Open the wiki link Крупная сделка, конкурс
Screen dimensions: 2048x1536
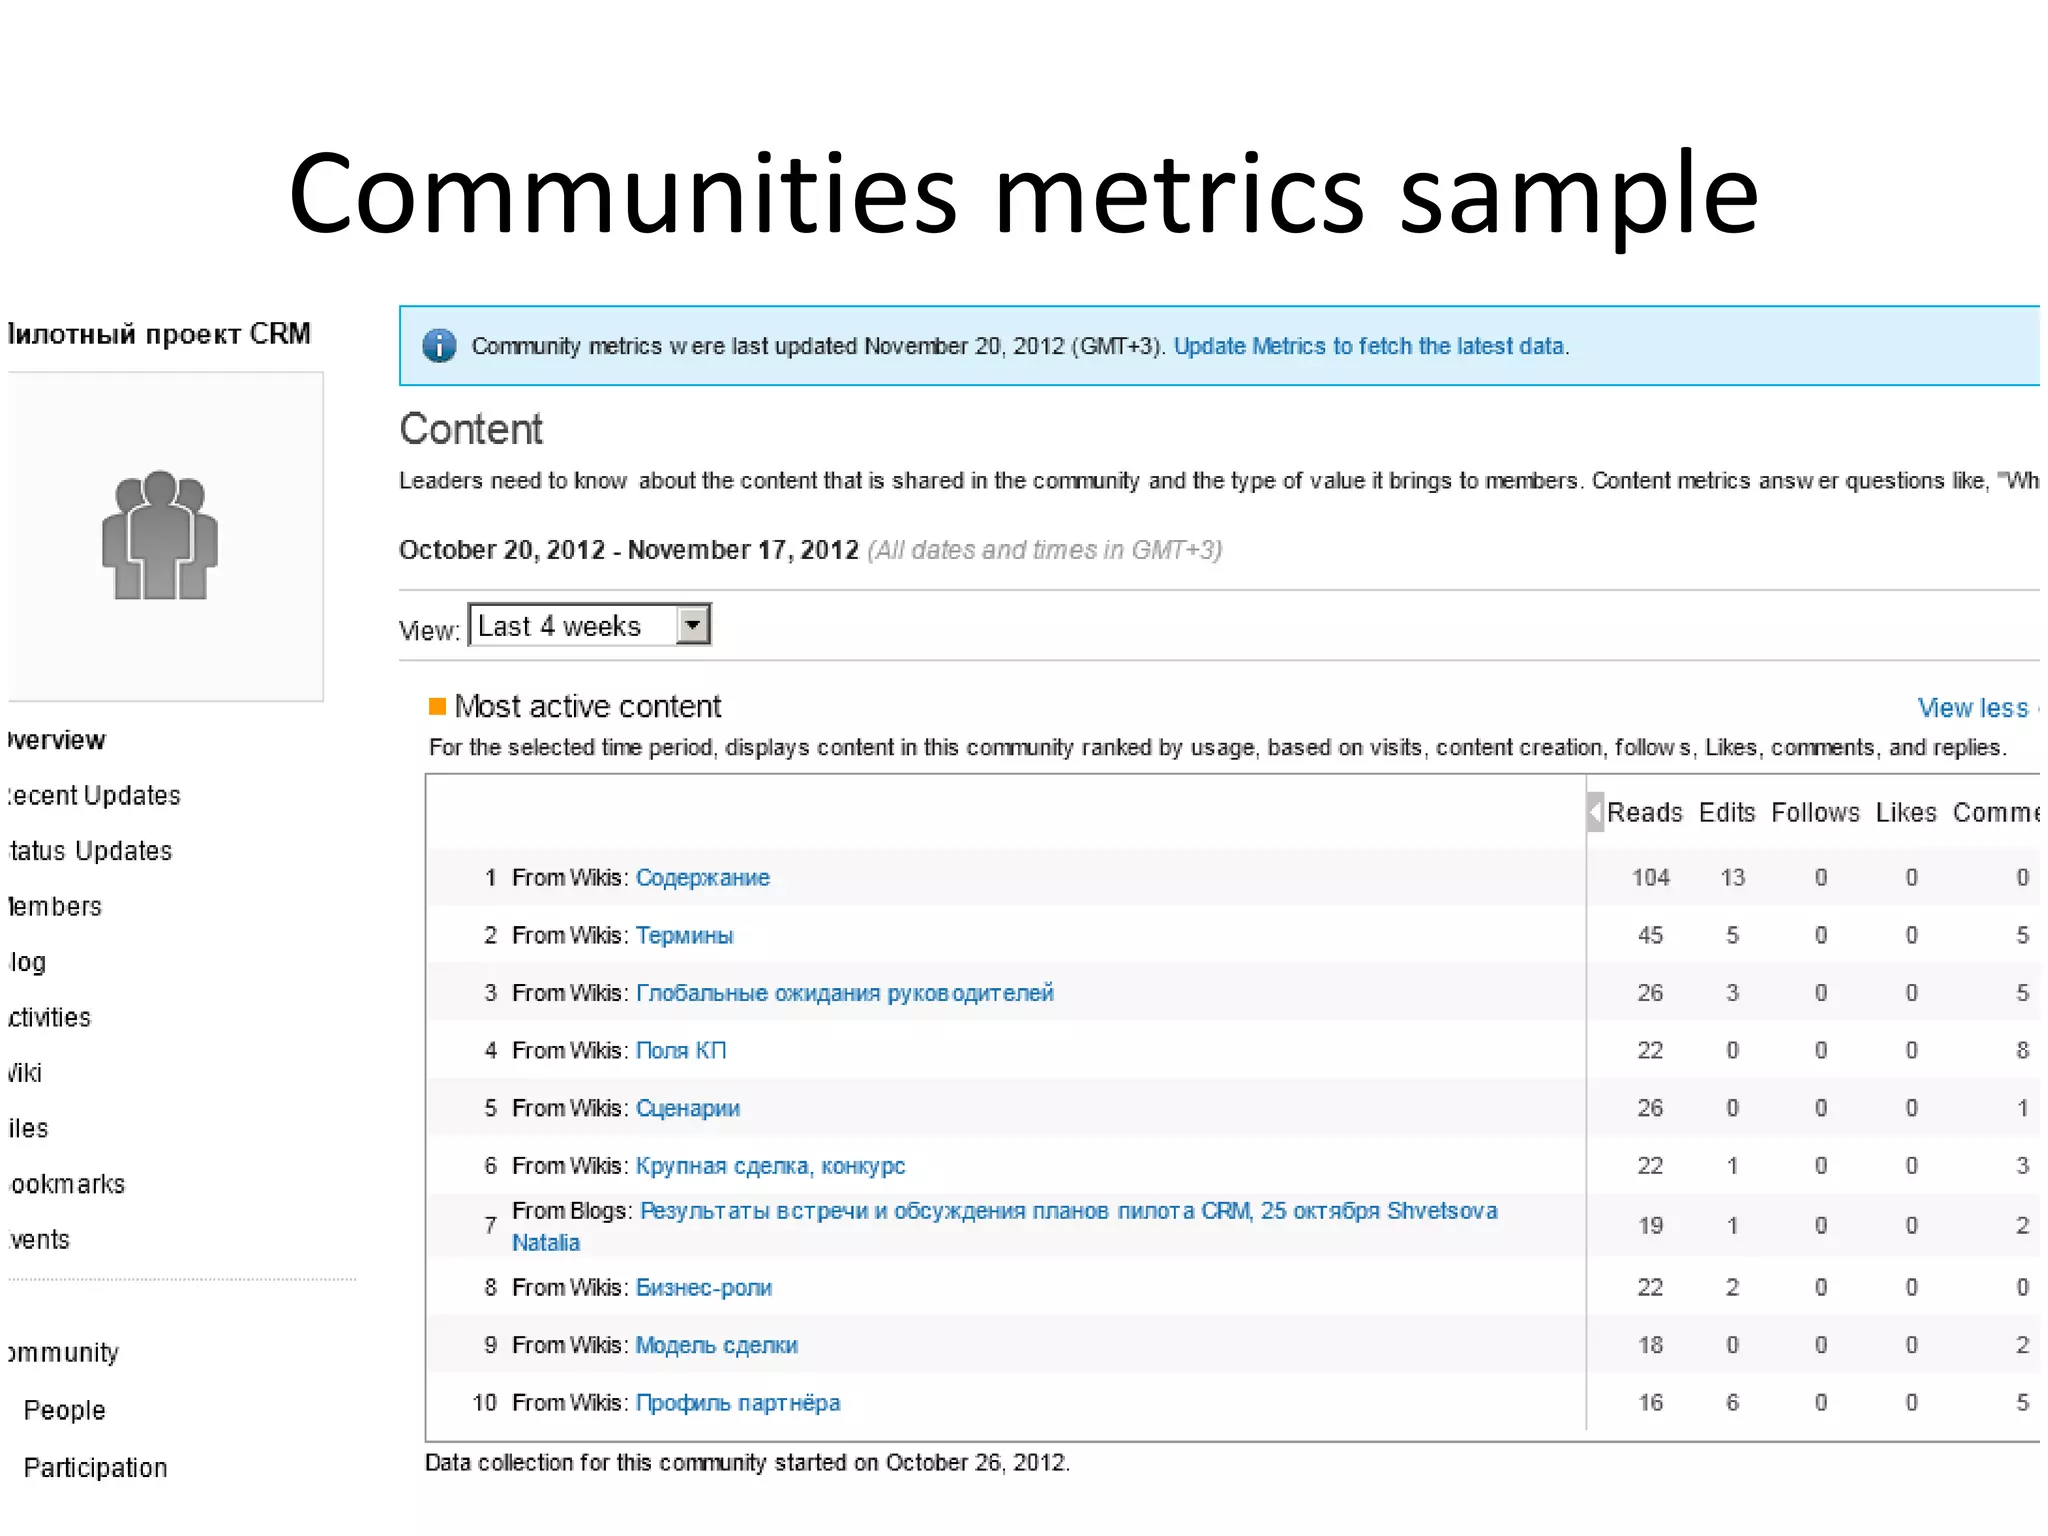click(x=770, y=1166)
